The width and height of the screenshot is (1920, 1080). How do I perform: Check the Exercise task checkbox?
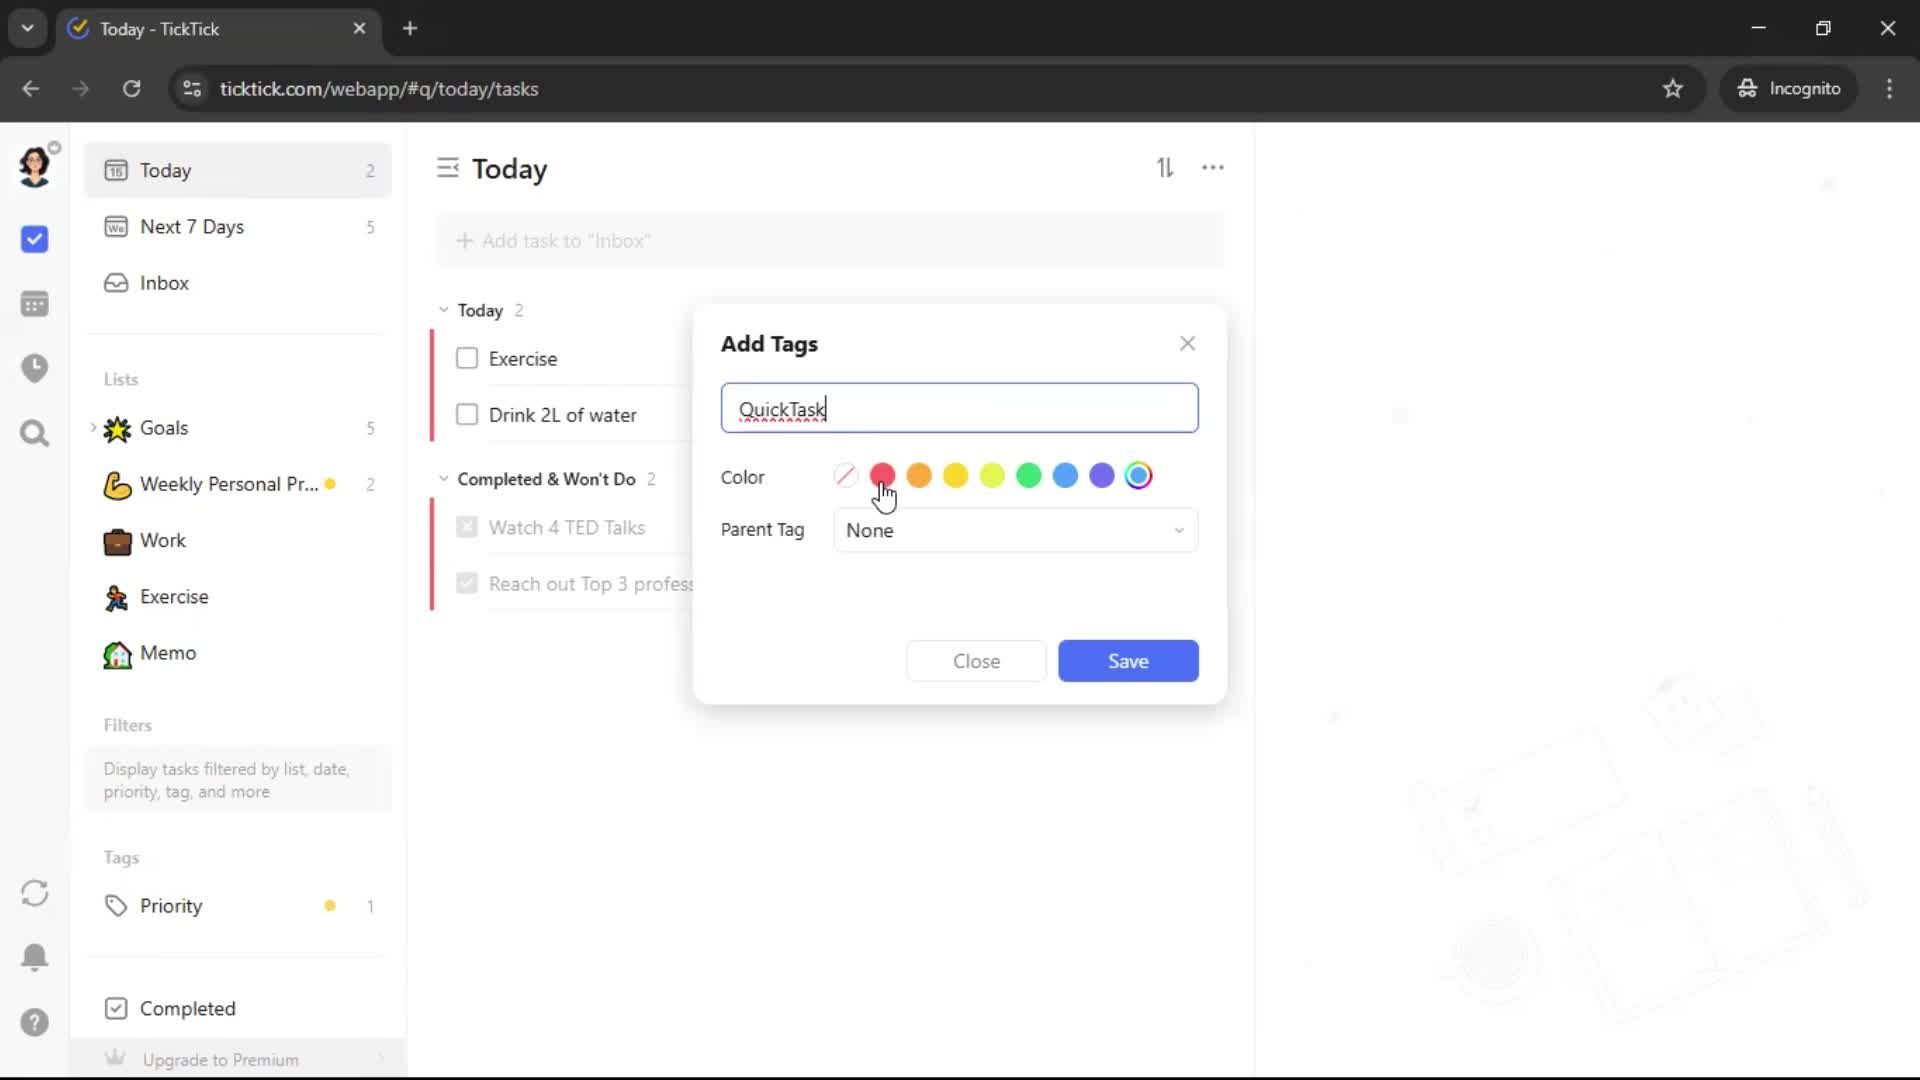click(x=467, y=358)
